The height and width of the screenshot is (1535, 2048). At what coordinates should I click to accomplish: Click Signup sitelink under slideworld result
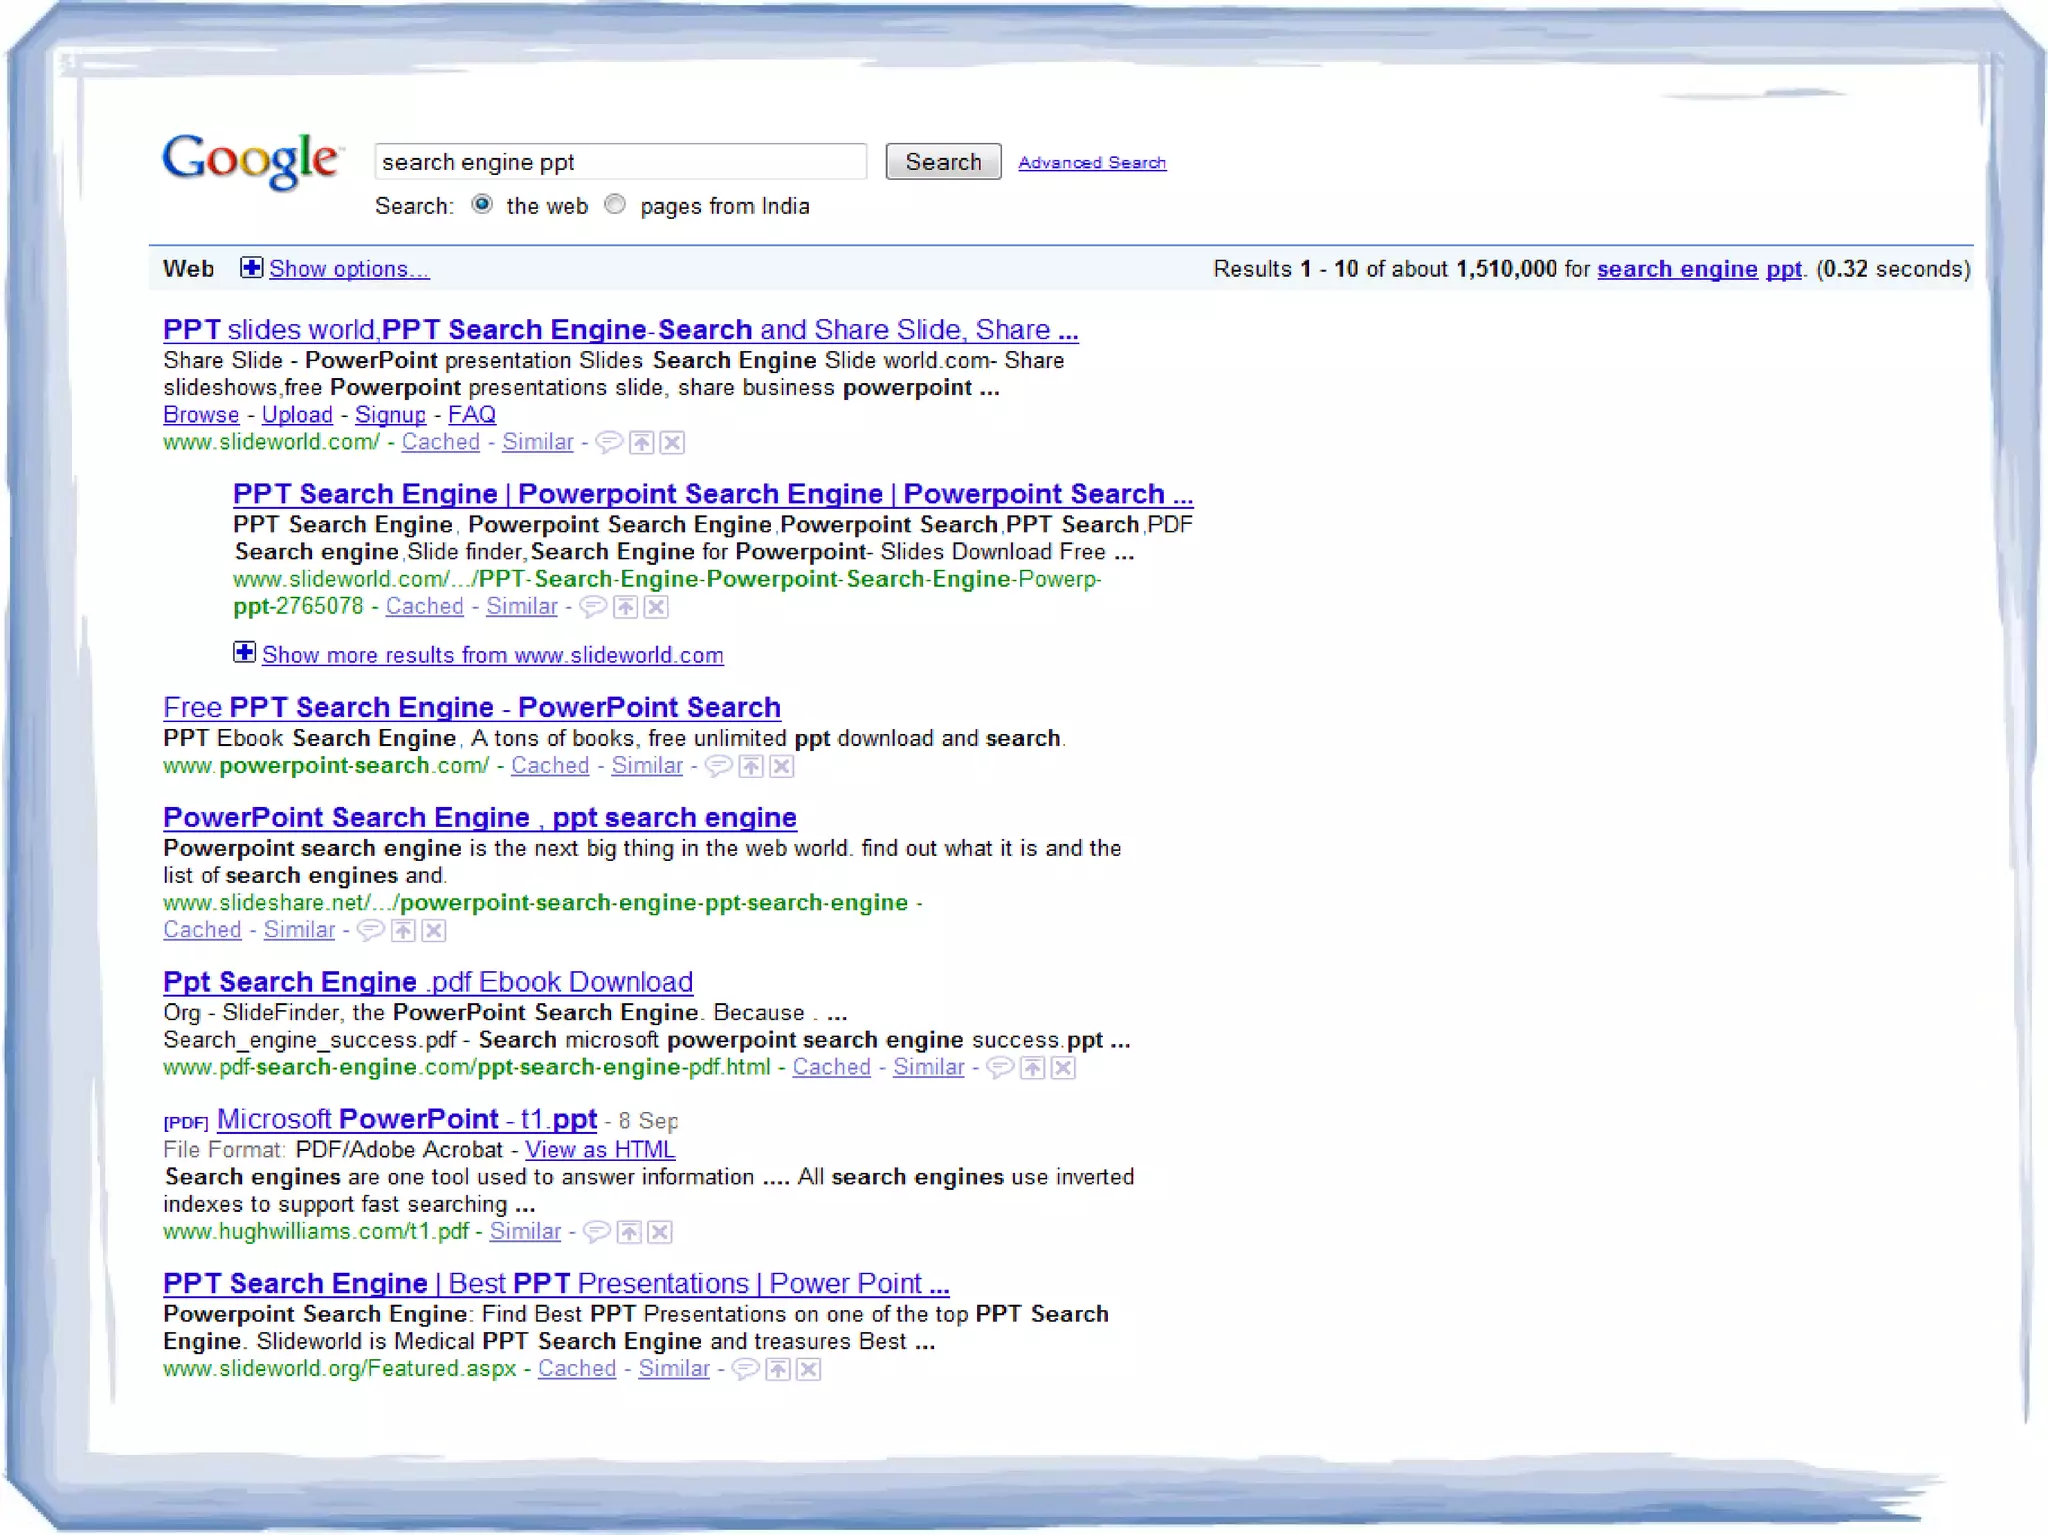(390, 415)
